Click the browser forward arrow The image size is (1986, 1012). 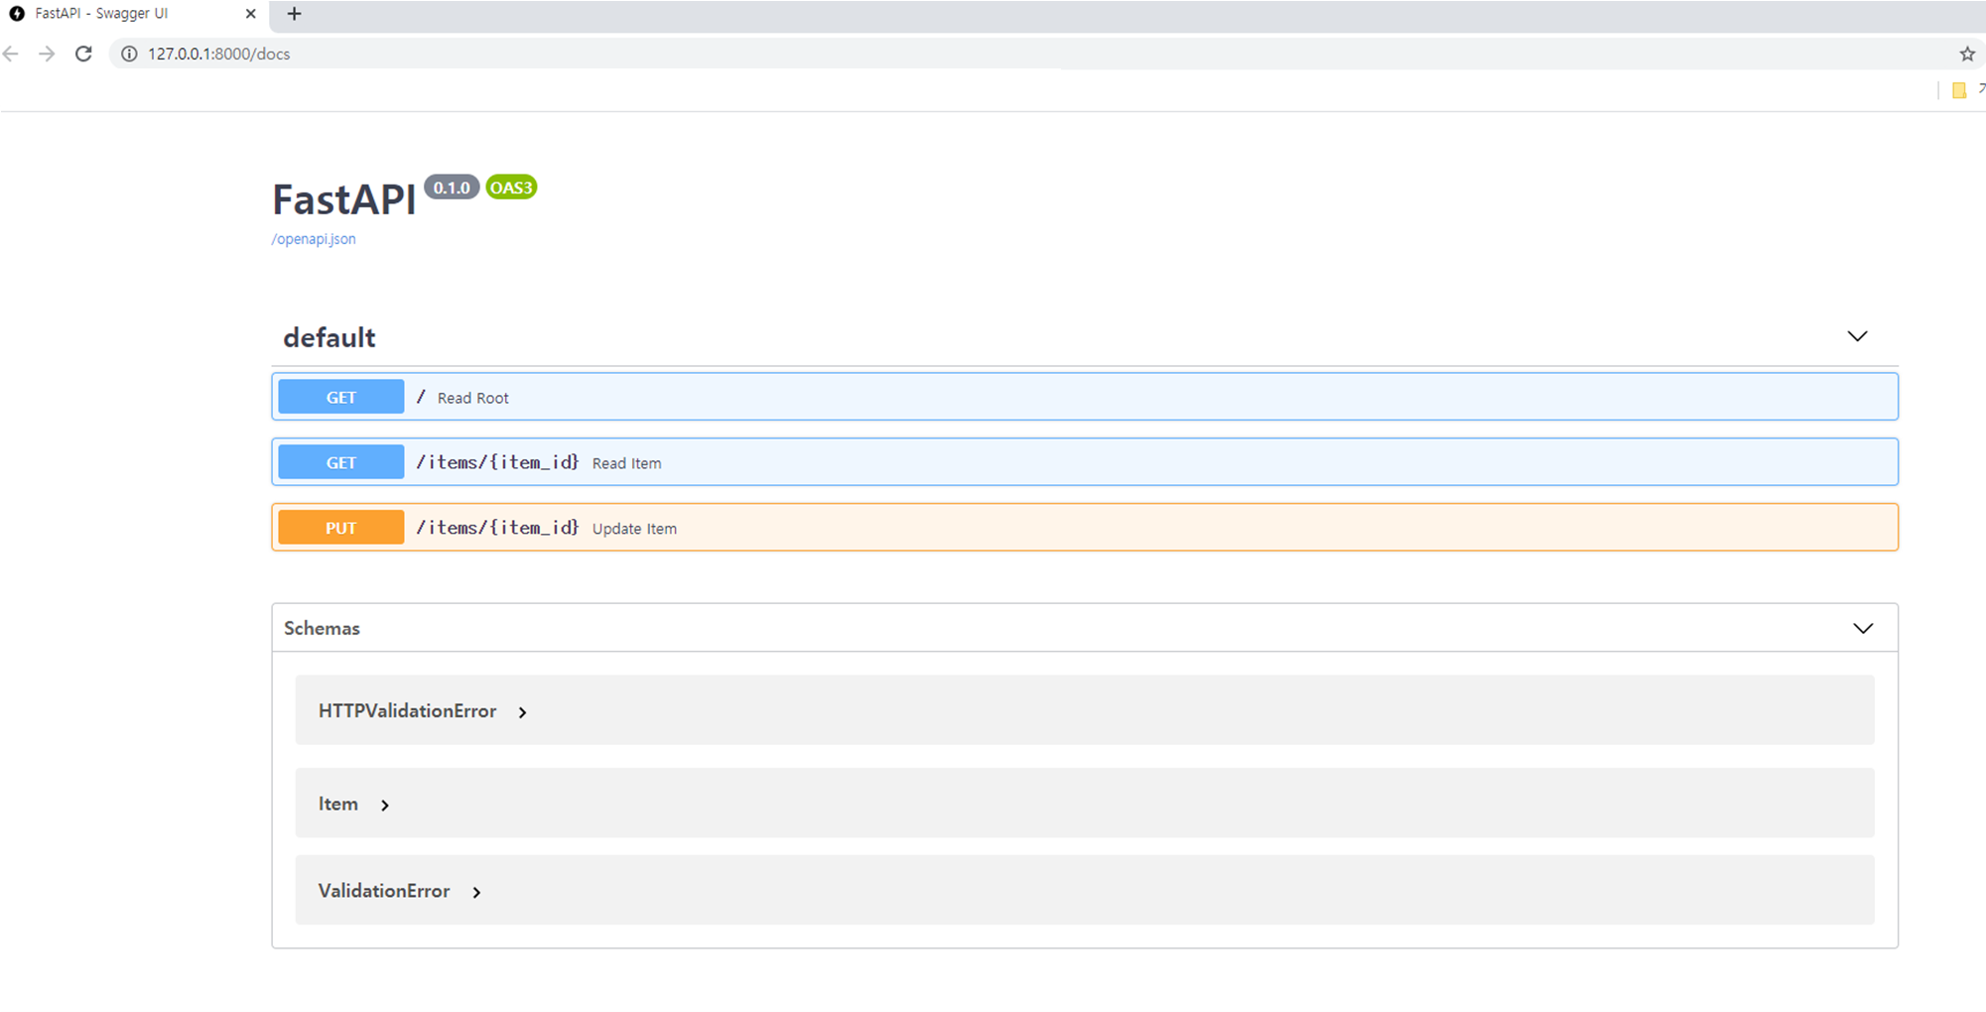coord(47,54)
